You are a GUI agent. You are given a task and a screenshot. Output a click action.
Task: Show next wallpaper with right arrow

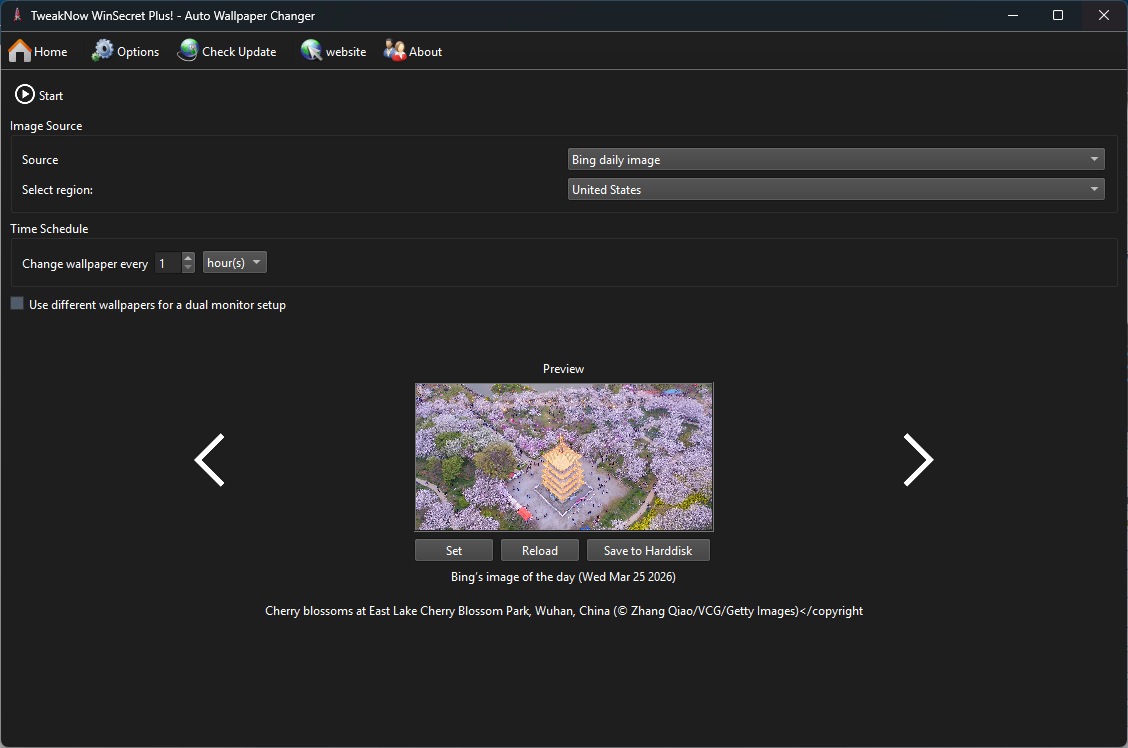pos(917,460)
